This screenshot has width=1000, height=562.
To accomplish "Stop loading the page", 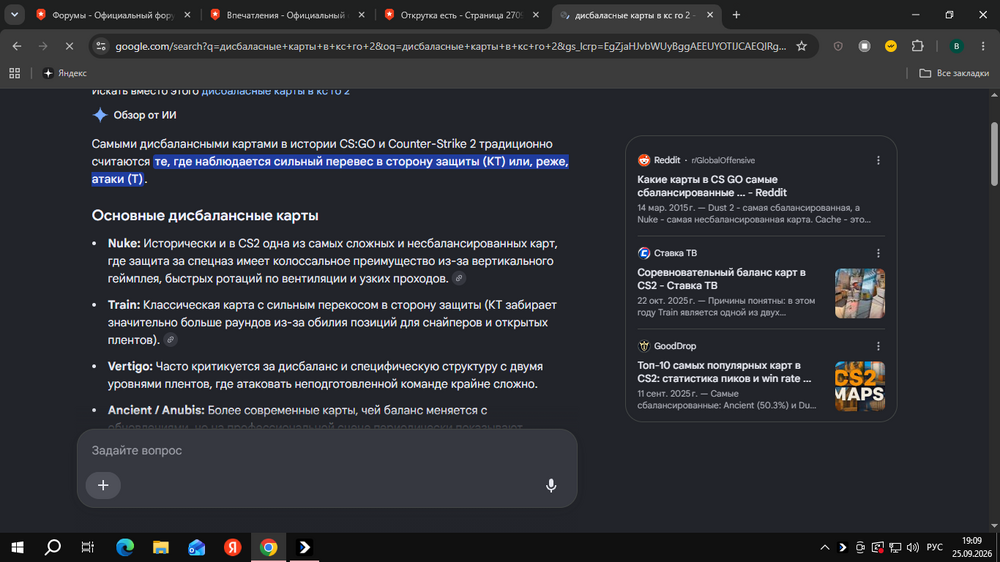I will click(70, 46).
